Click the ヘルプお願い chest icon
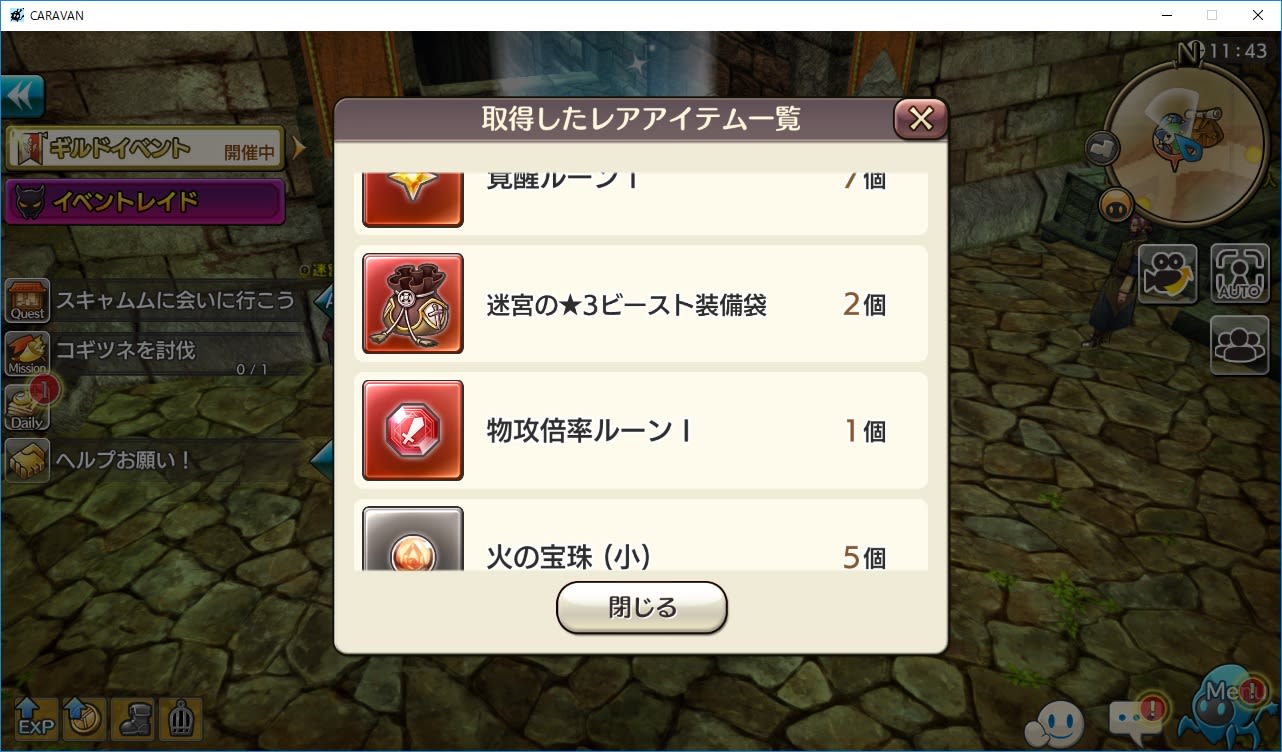The height and width of the screenshot is (752, 1282). coord(28,461)
